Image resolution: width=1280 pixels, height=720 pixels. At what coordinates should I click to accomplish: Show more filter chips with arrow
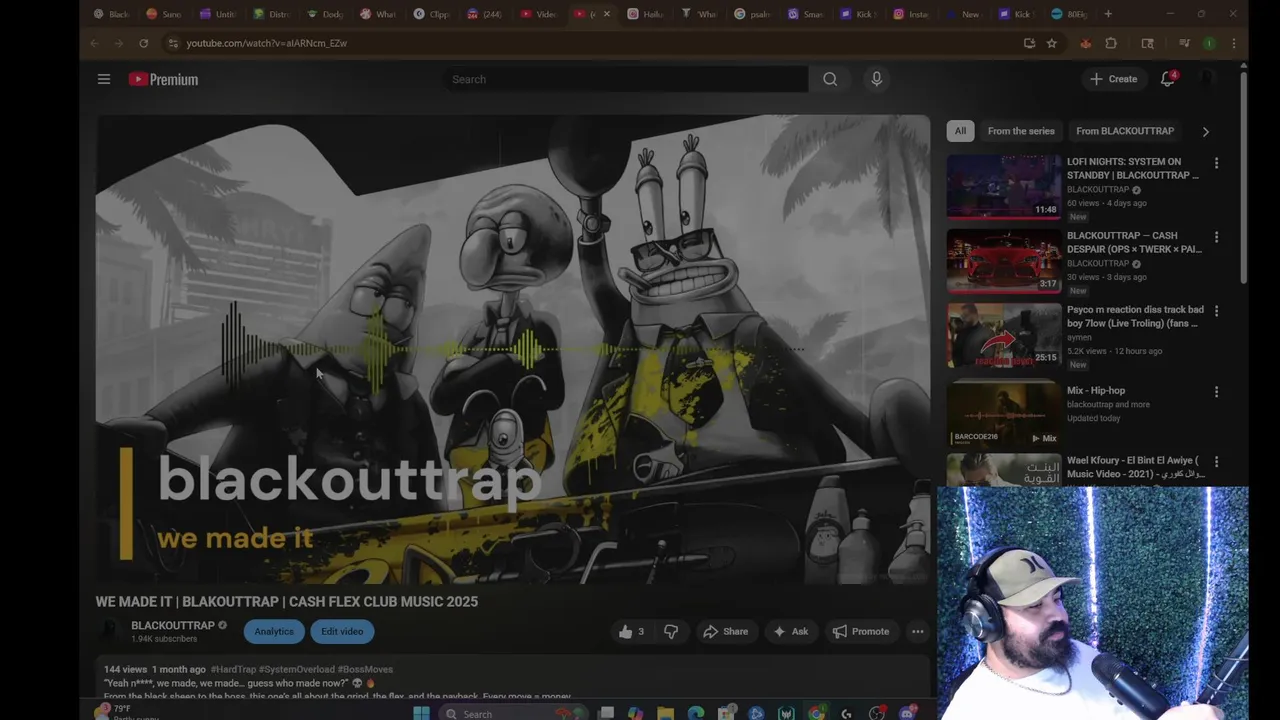pos(1205,131)
